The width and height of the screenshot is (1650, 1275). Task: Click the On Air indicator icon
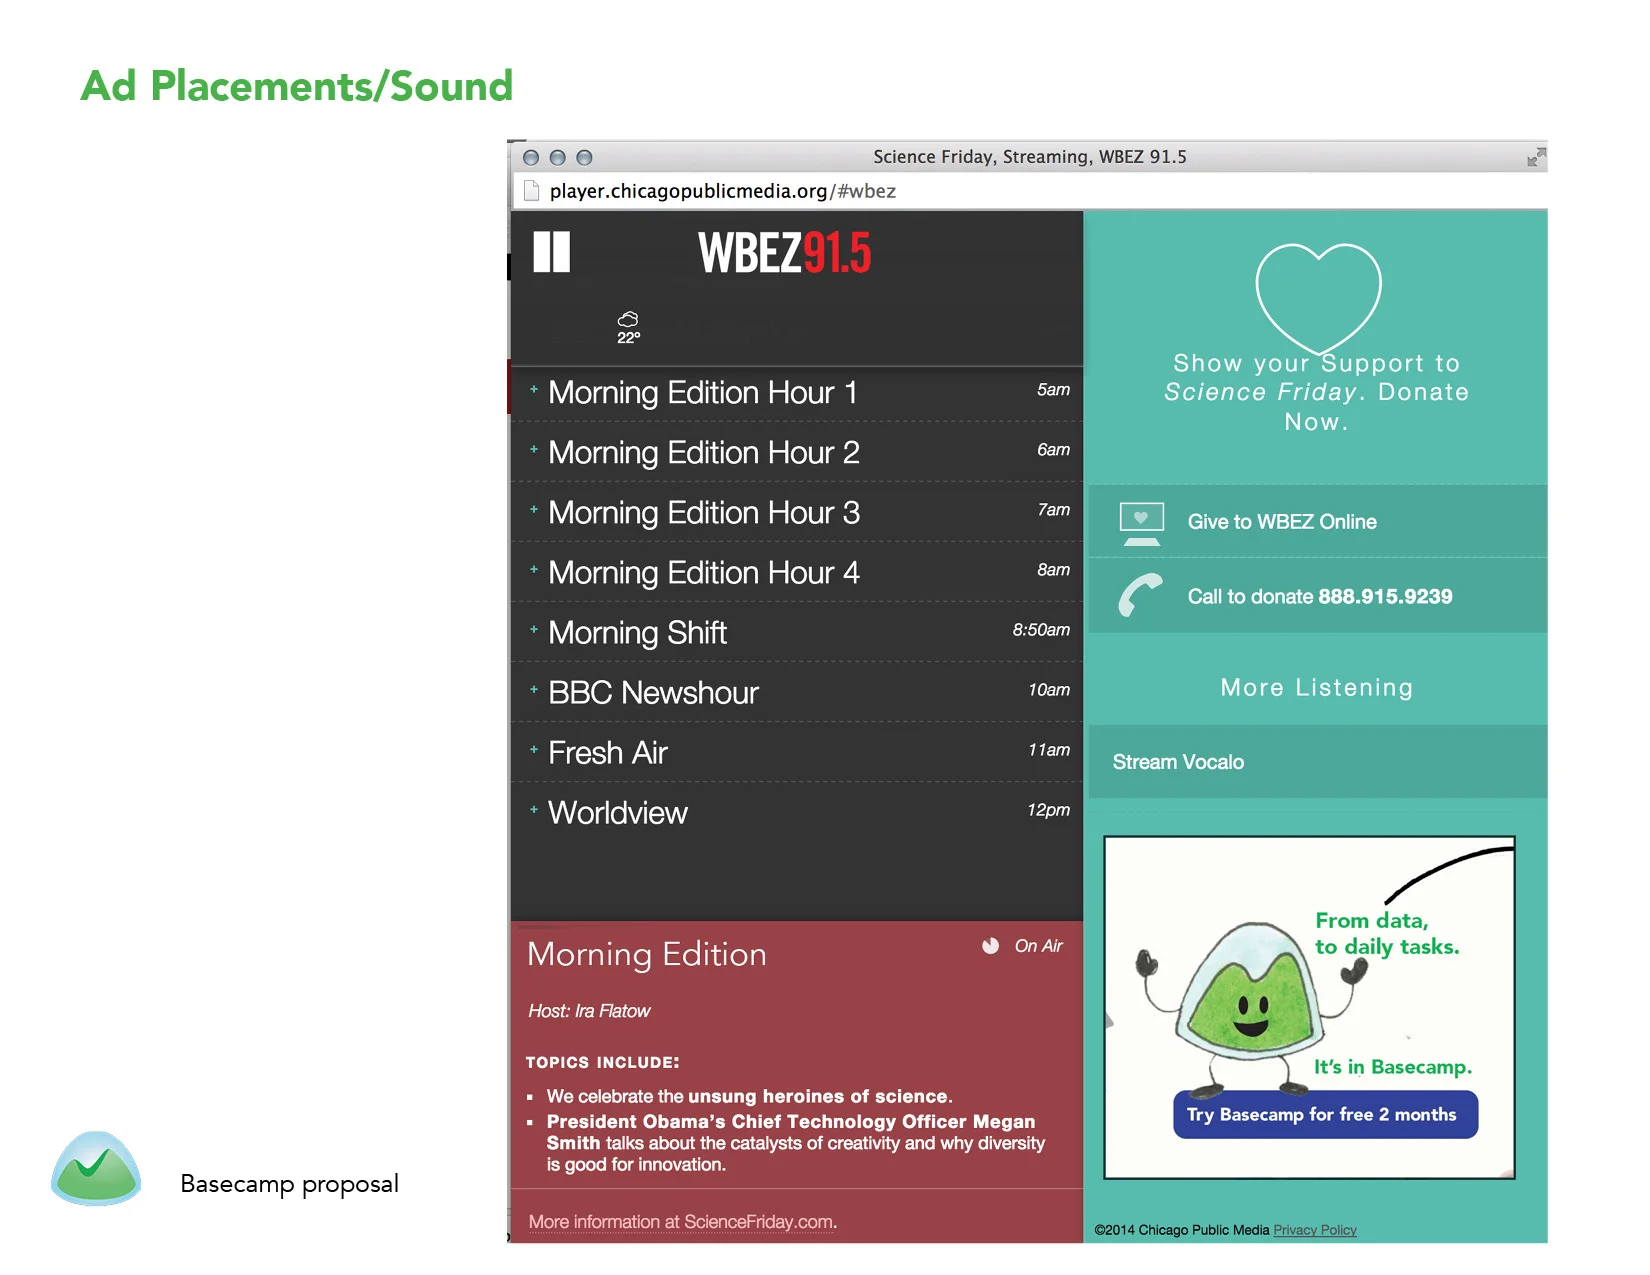point(990,946)
